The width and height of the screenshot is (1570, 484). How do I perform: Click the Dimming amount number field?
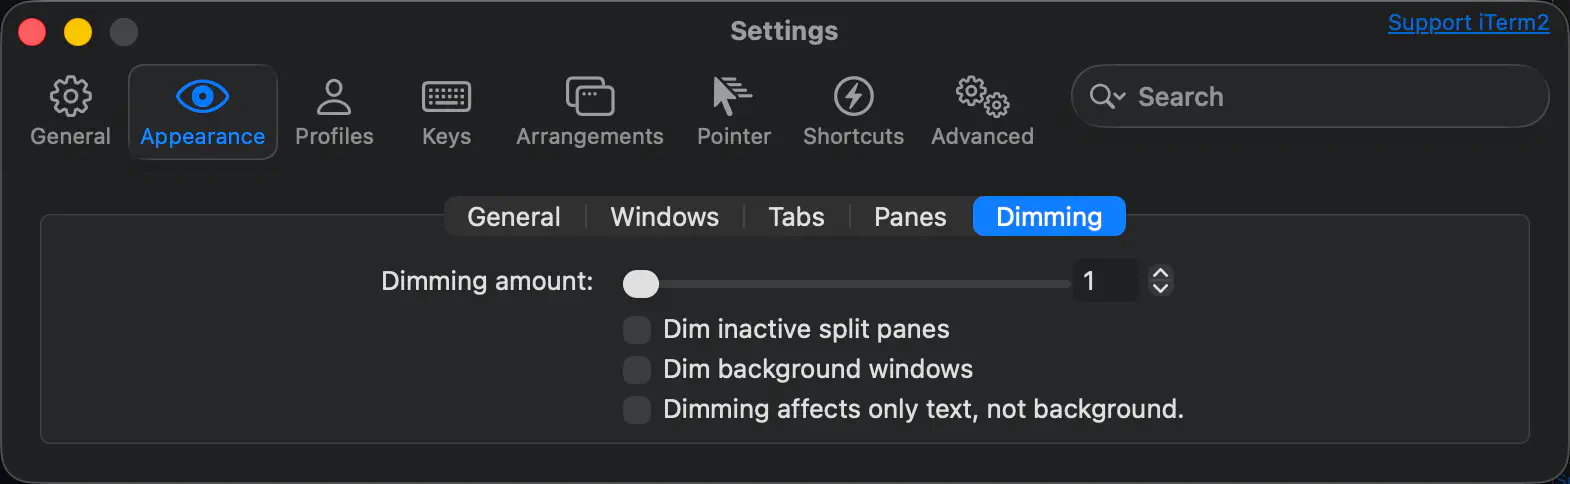1106,281
